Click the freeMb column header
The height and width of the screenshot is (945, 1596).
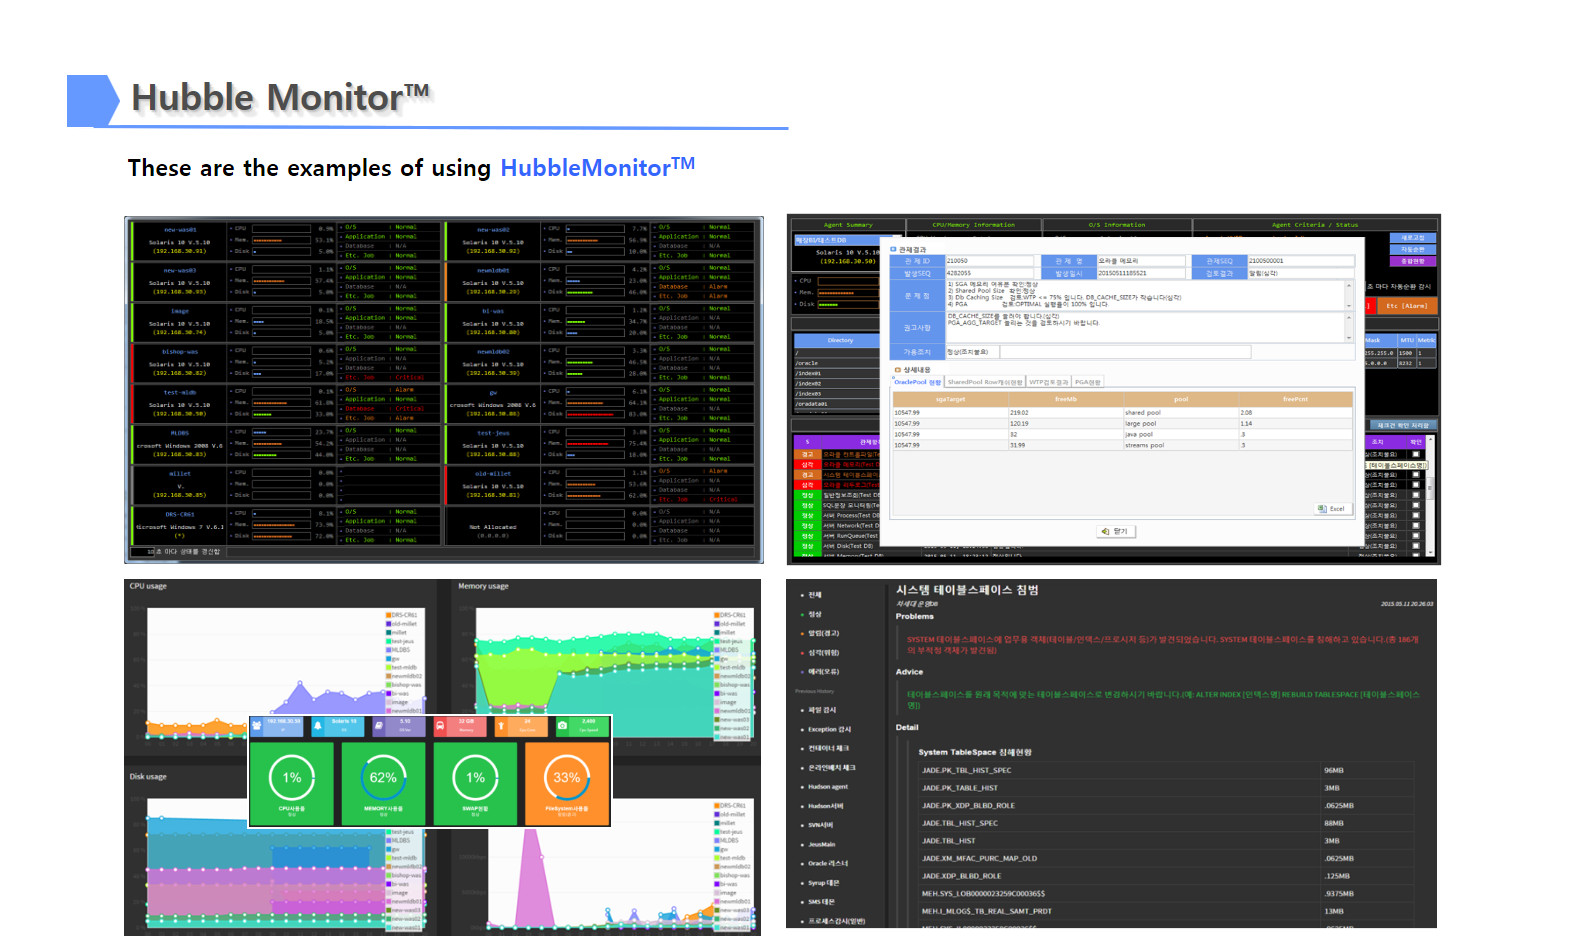click(x=1066, y=399)
